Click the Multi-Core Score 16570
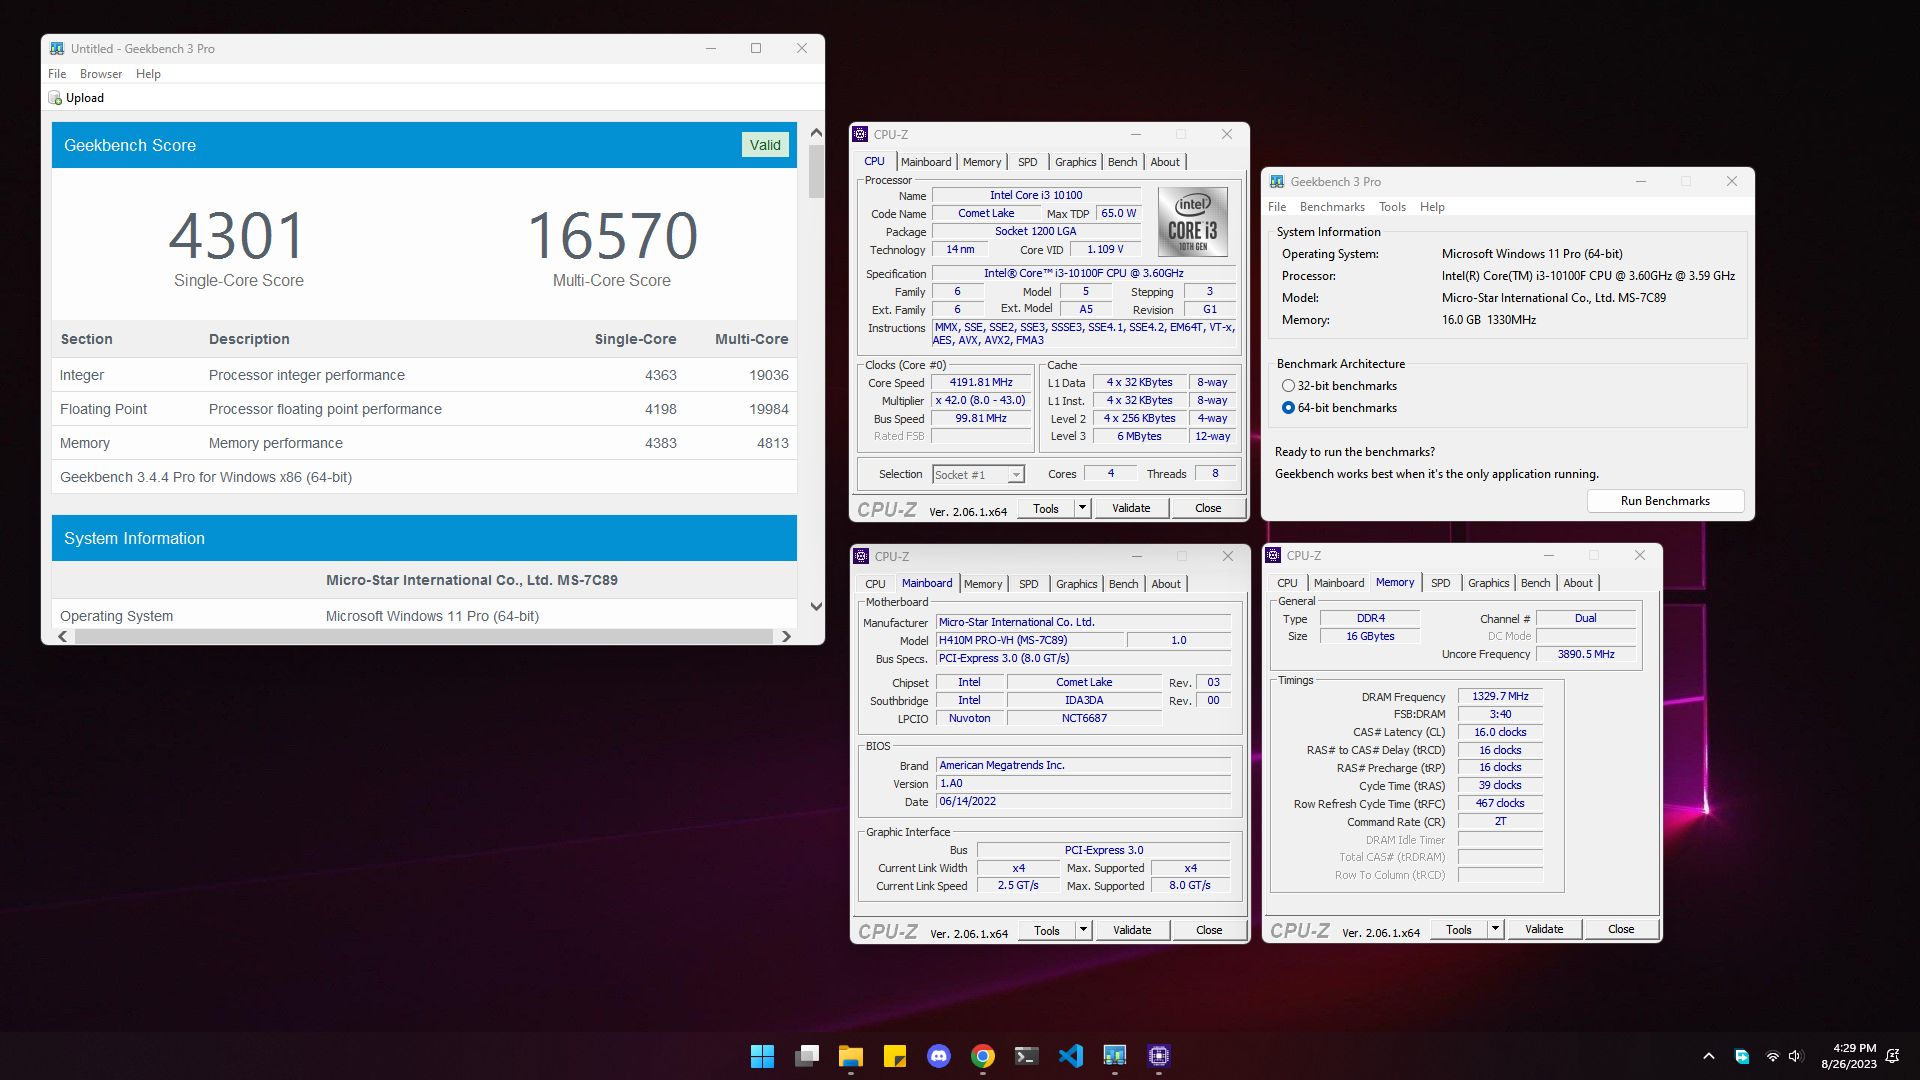The width and height of the screenshot is (1920, 1080). pos(612,236)
